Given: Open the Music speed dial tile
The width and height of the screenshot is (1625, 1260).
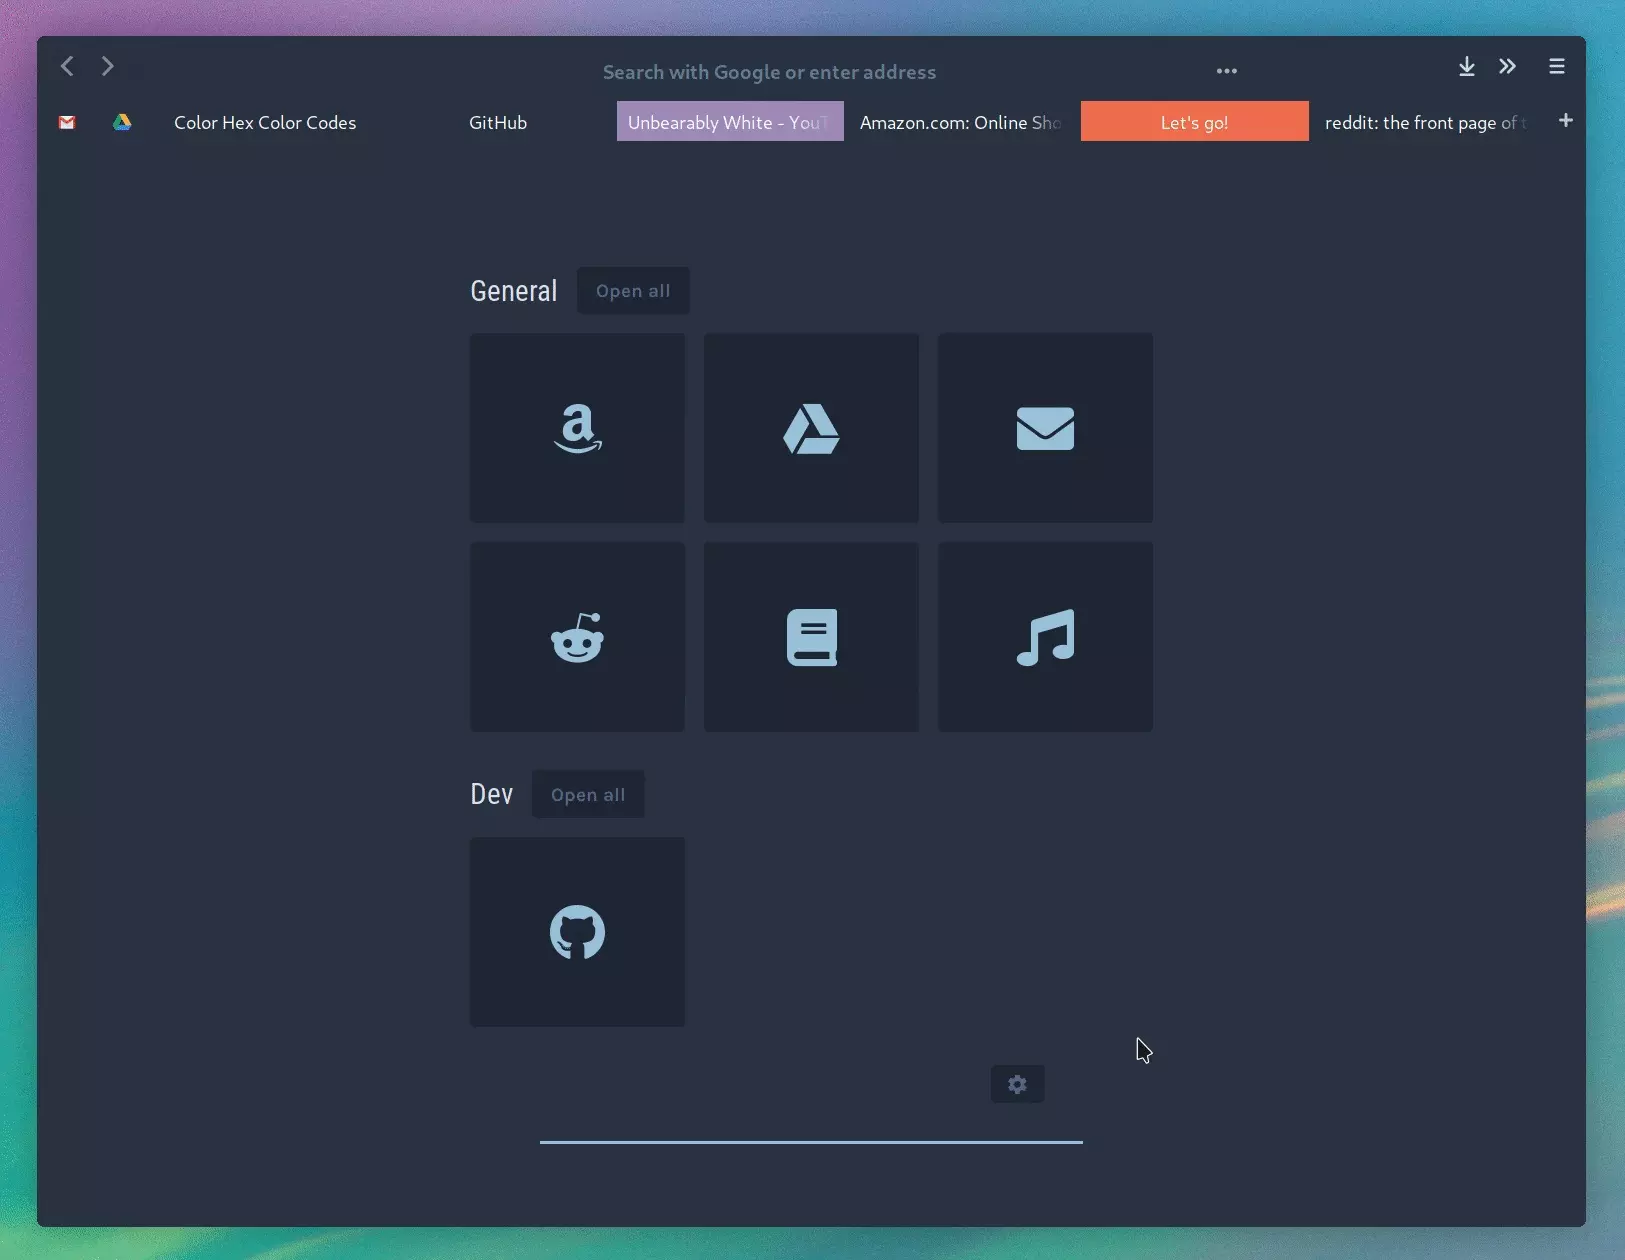Looking at the screenshot, I should [1045, 637].
